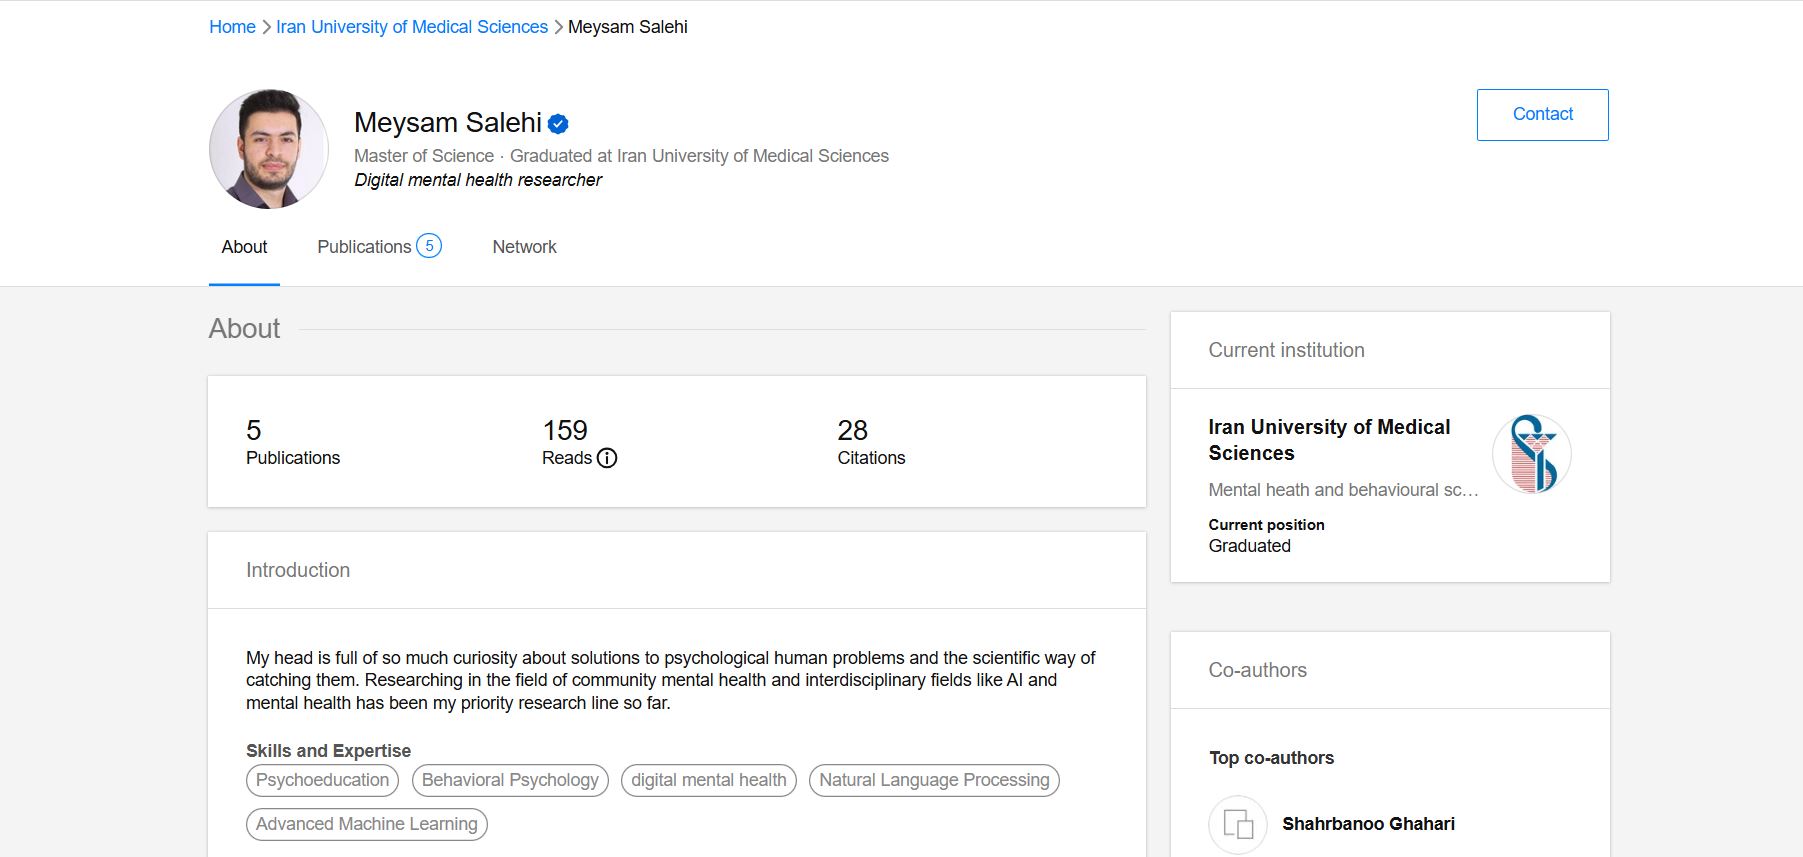This screenshot has width=1803, height=857.
Task: Click the '159' reads number
Action: tap(565, 430)
